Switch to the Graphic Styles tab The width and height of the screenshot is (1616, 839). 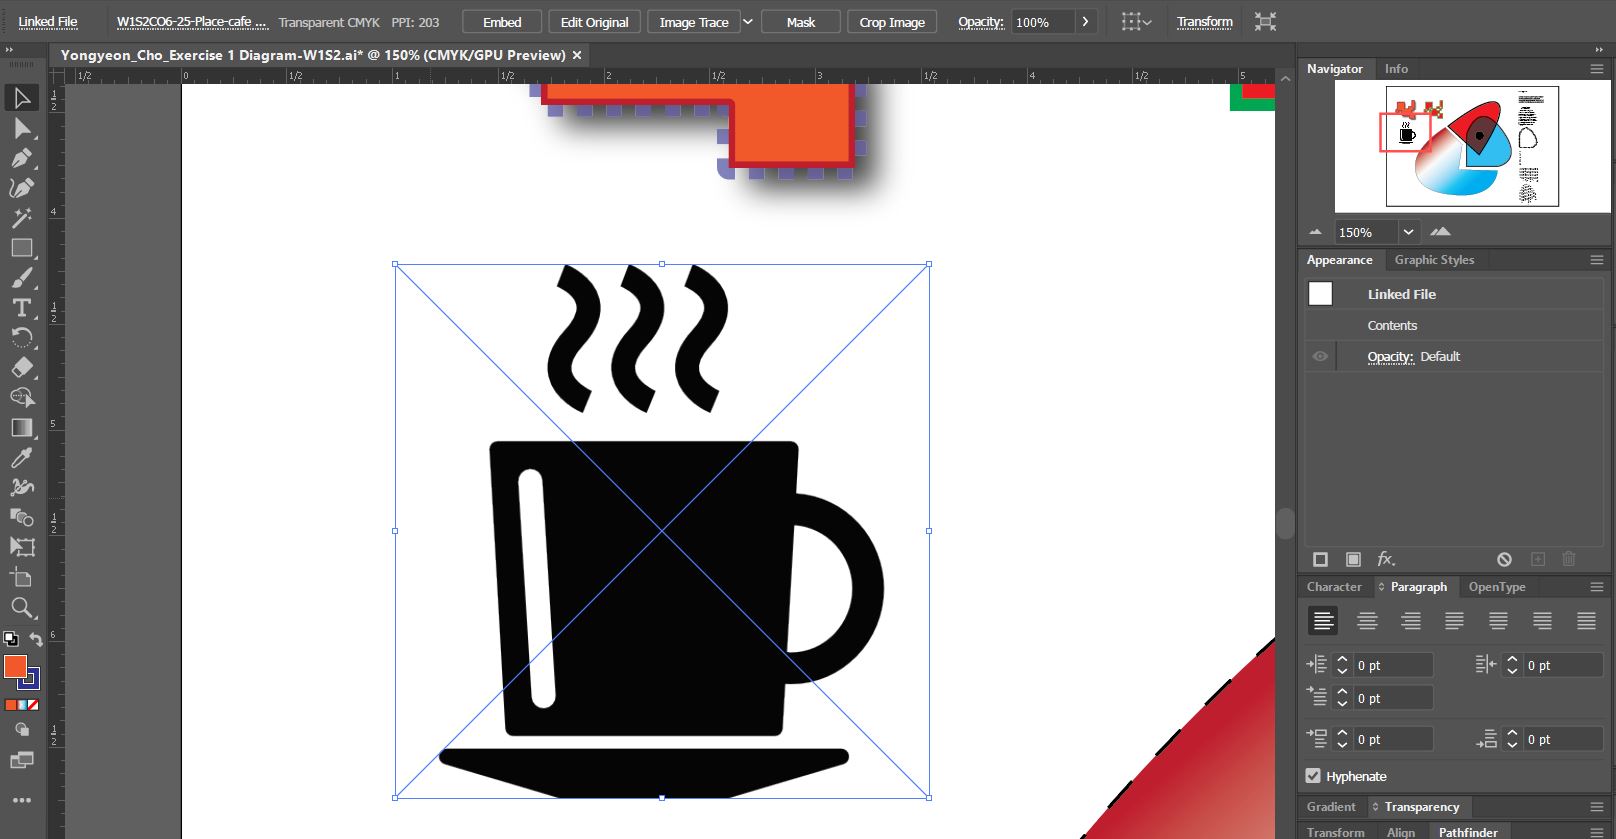[1434, 260]
